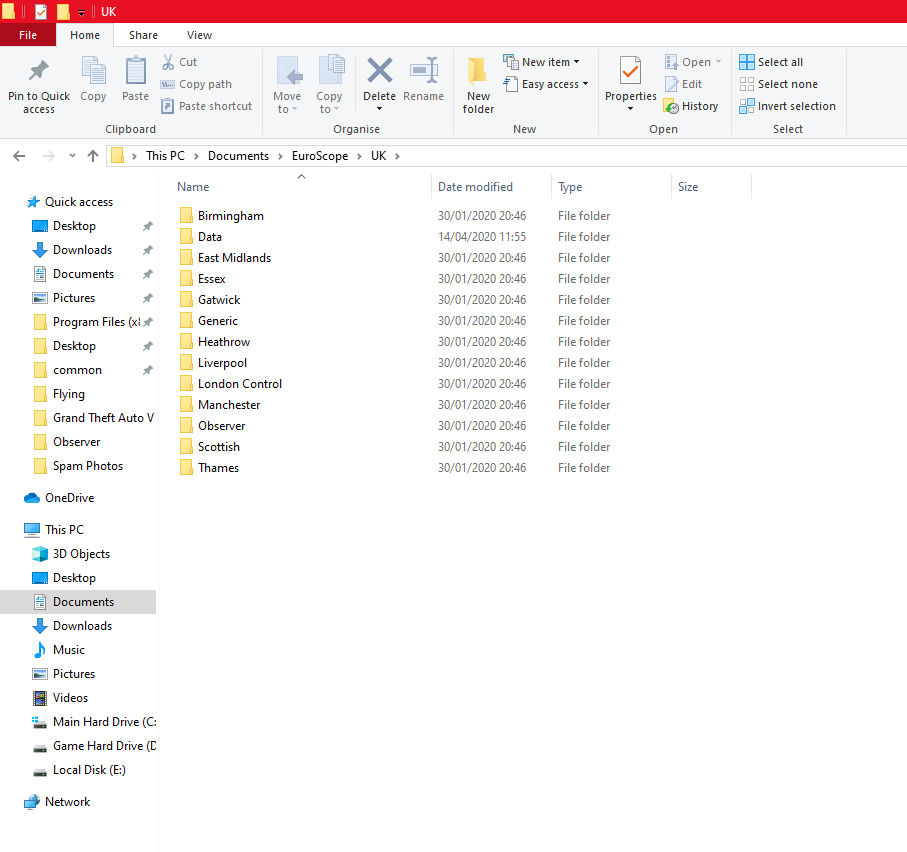Click History in the Open group
This screenshot has width=907, height=852.
tap(692, 105)
